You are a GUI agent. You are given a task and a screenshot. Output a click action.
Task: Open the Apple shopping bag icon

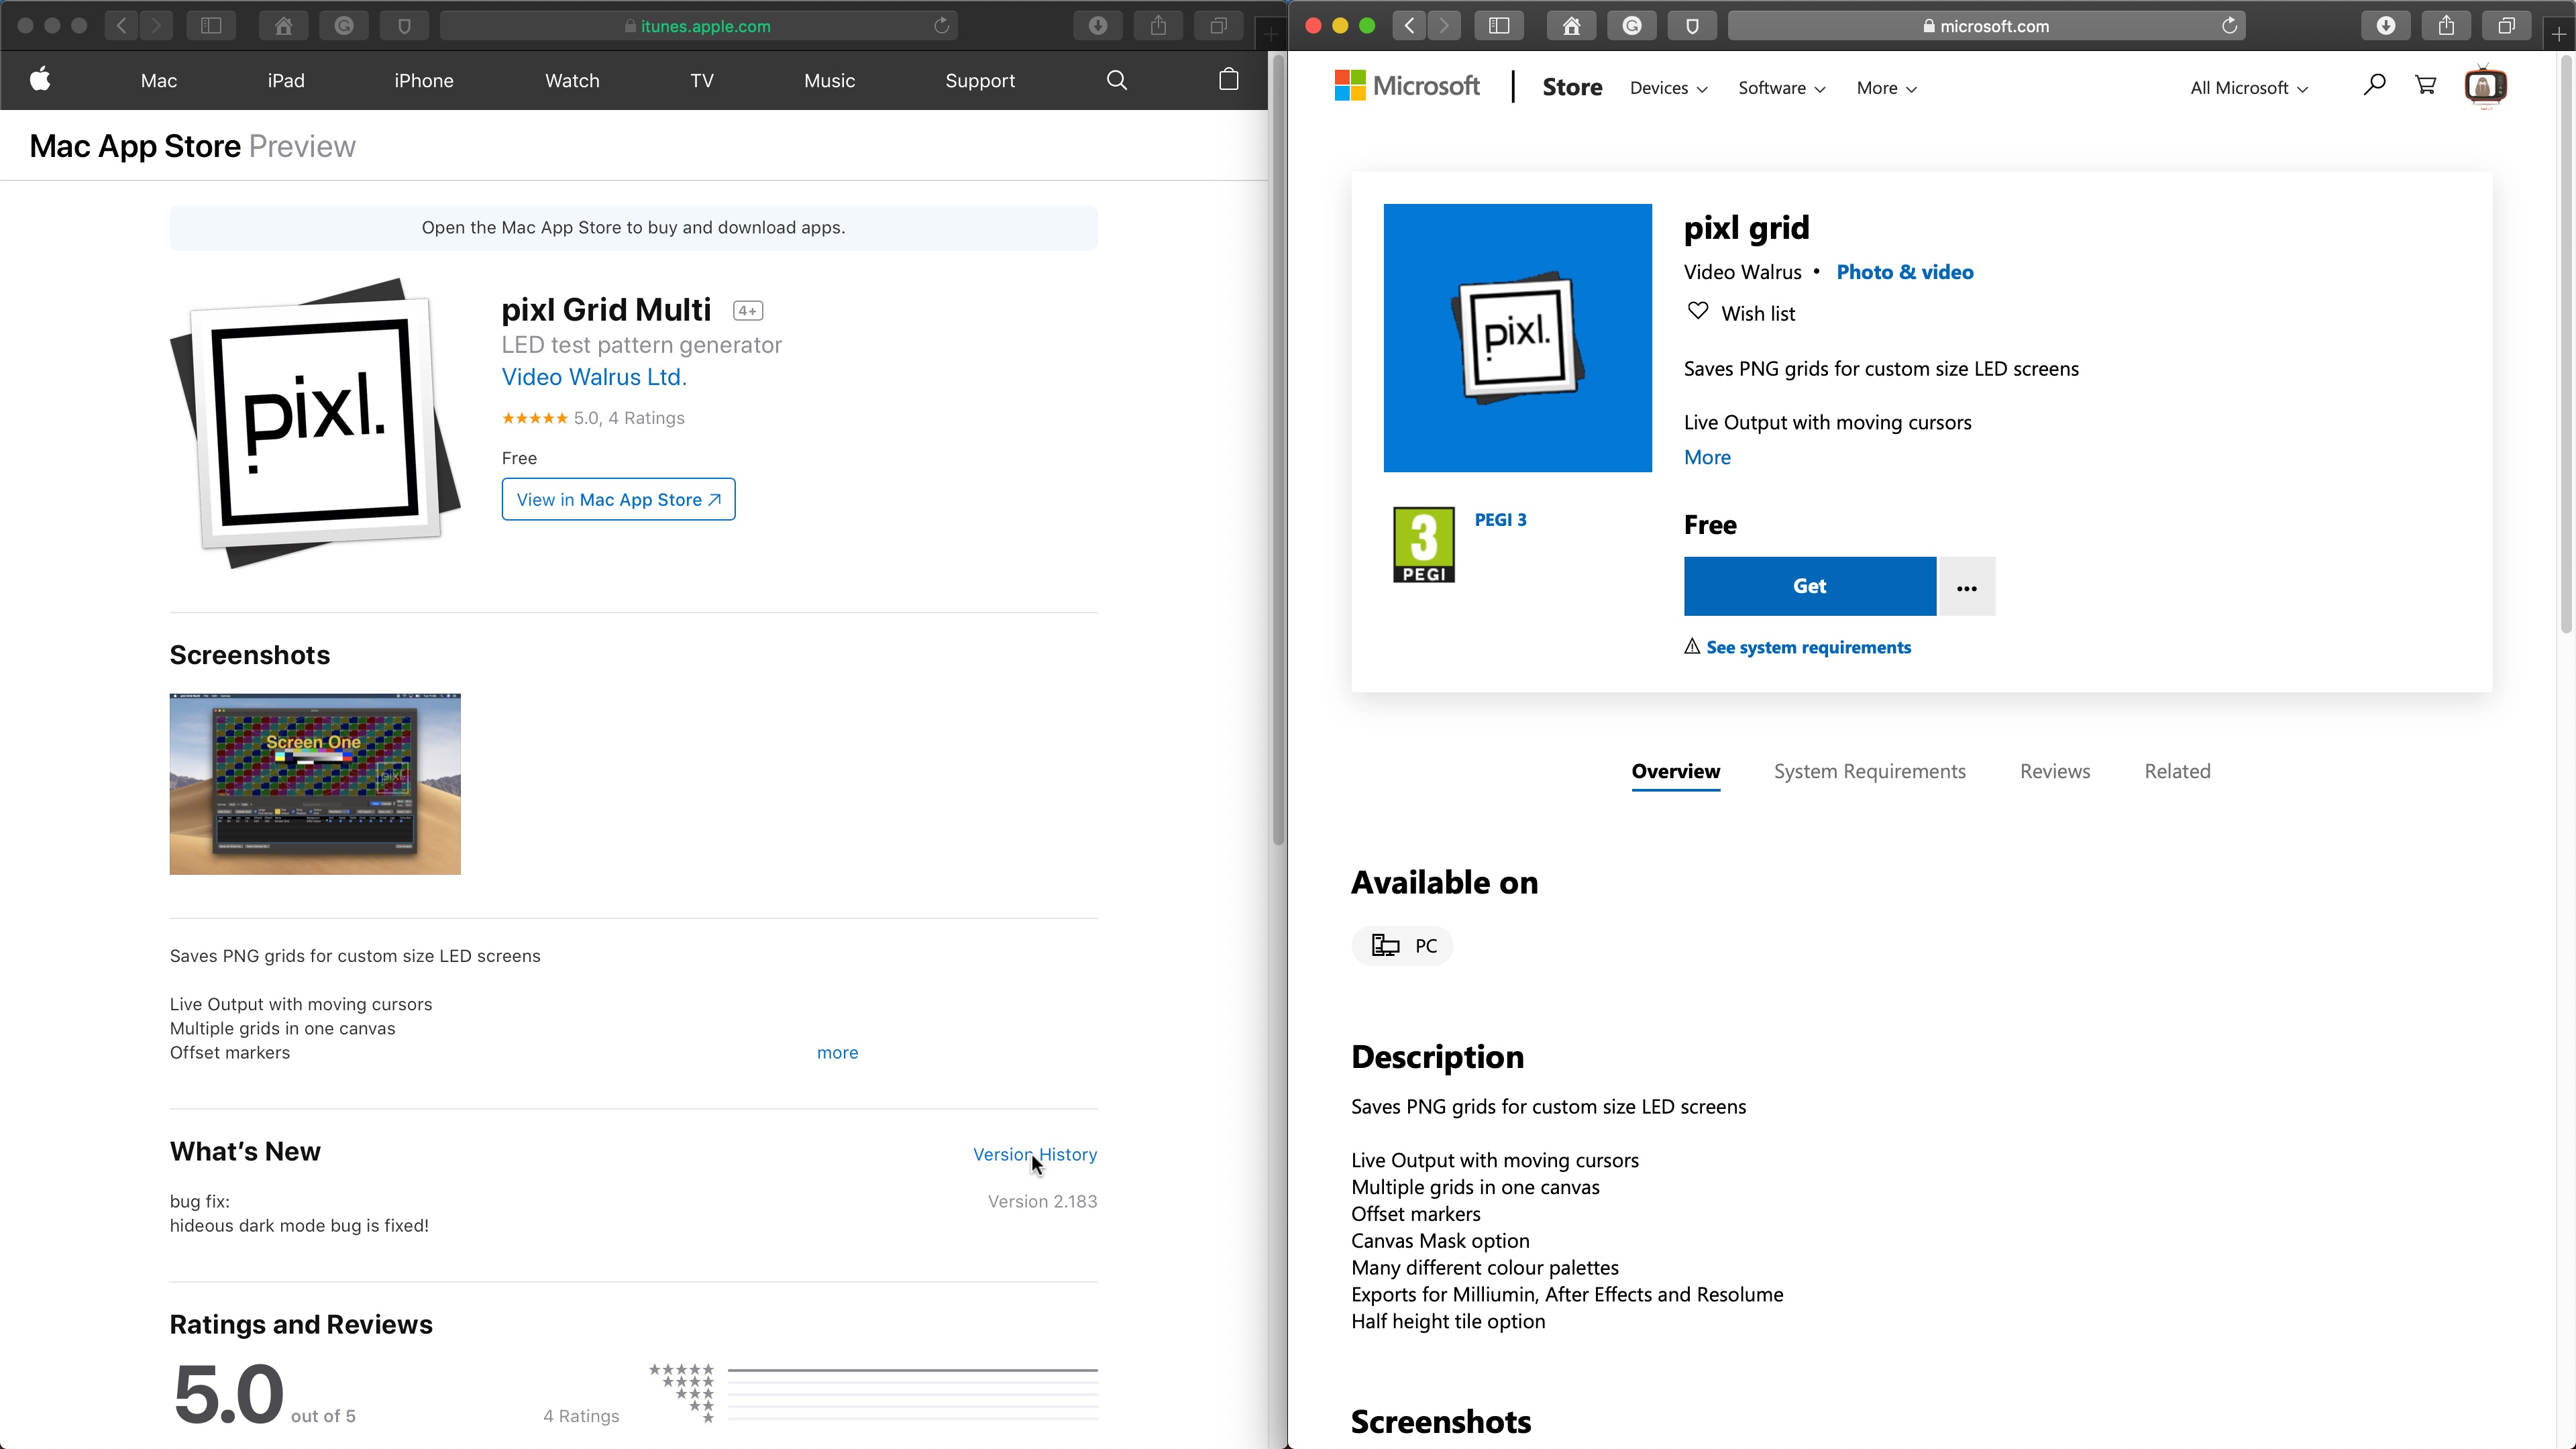pyautogui.click(x=1229, y=80)
